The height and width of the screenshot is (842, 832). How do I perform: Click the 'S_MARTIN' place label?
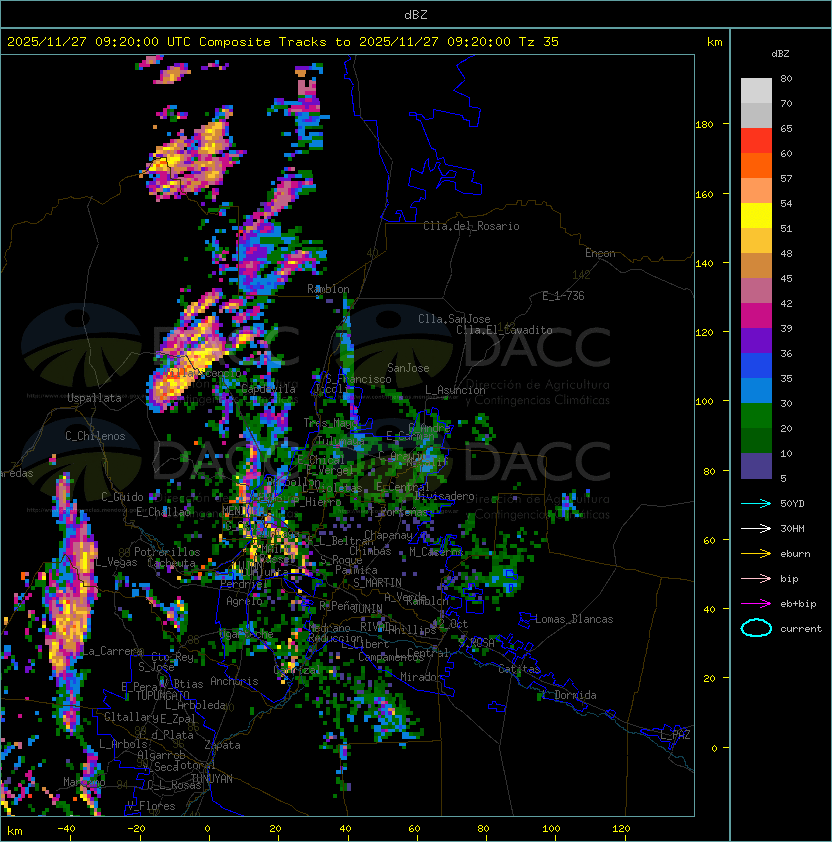[x=377, y=583]
